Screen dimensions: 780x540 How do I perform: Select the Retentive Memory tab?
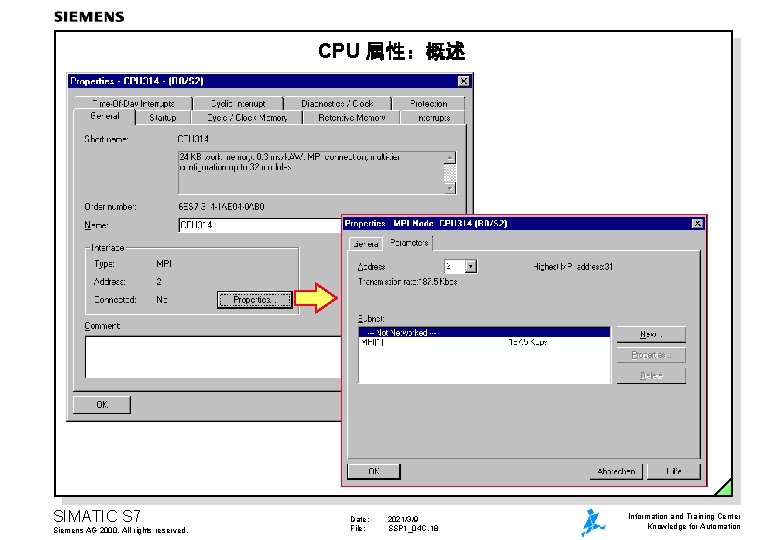pyautogui.click(x=352, y=117)
